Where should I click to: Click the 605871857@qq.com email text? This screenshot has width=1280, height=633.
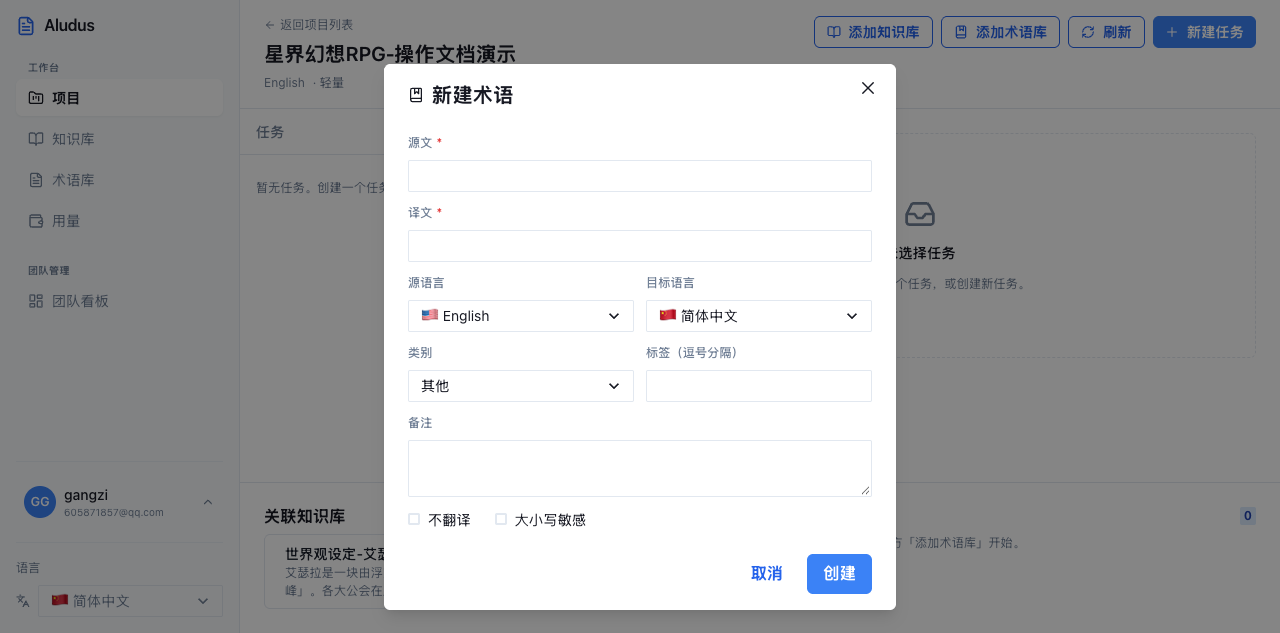click(113, 512)
